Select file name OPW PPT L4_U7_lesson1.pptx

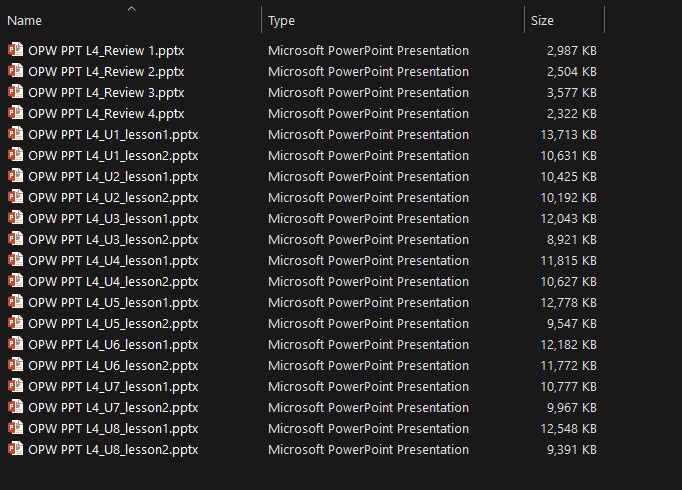[113, 387]
